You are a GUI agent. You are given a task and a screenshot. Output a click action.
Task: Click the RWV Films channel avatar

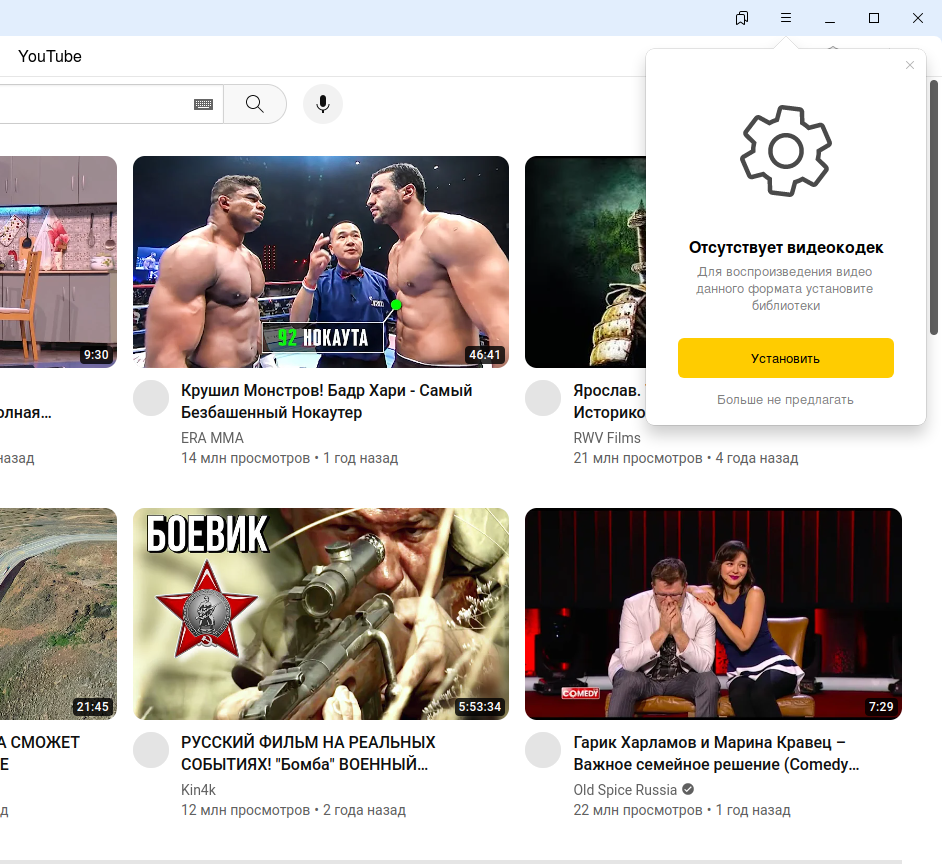pos(543,398)
